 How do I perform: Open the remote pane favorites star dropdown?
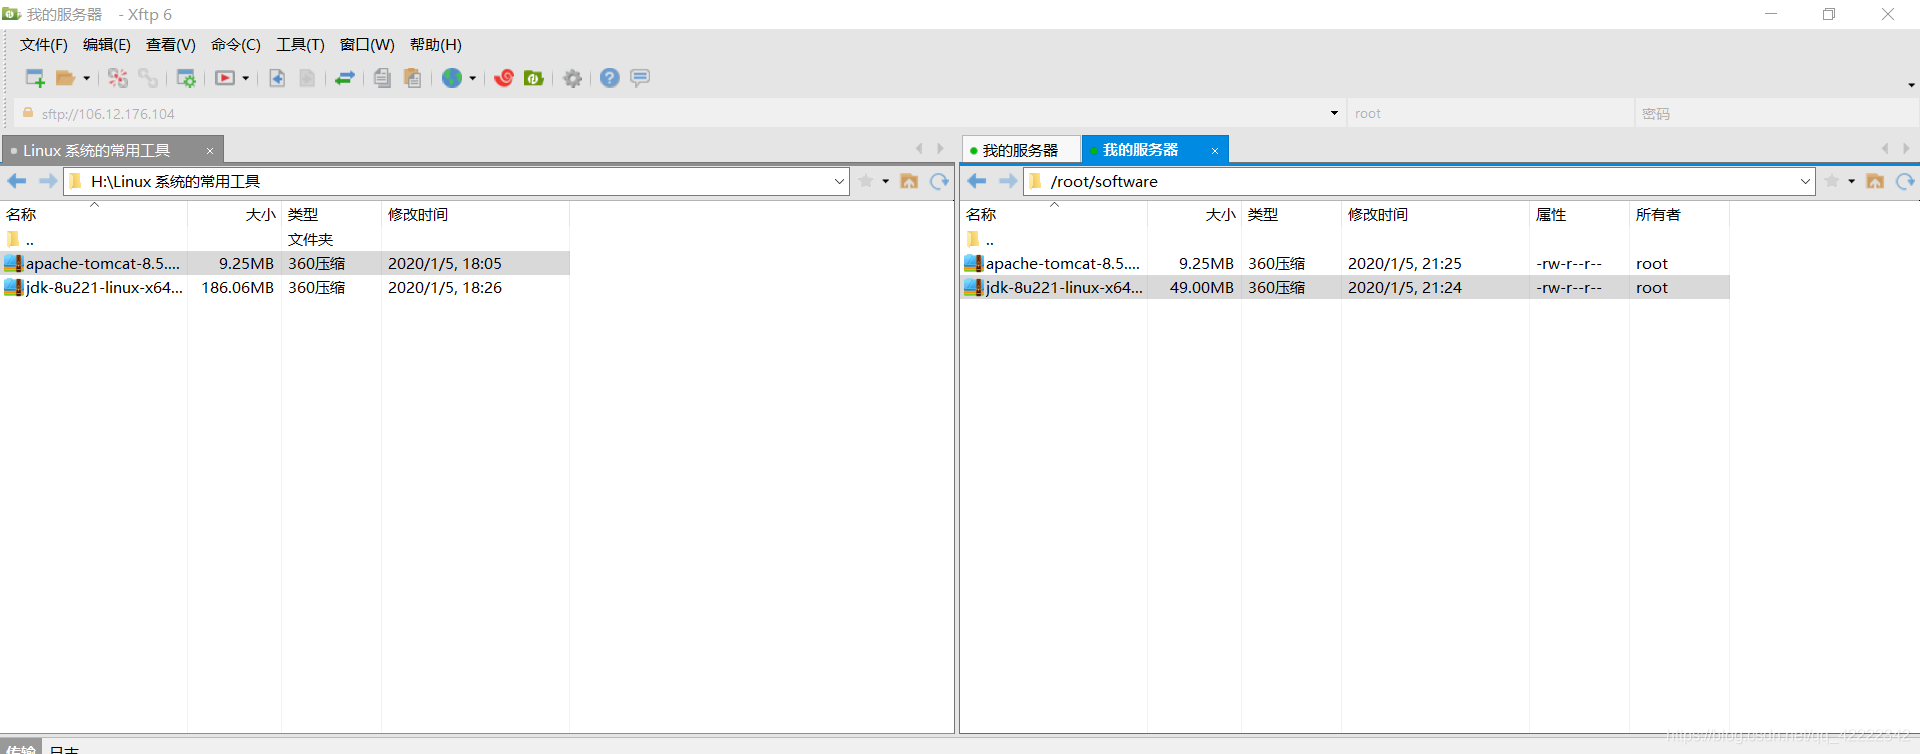pyautogui.click(x=1851, y=181)
